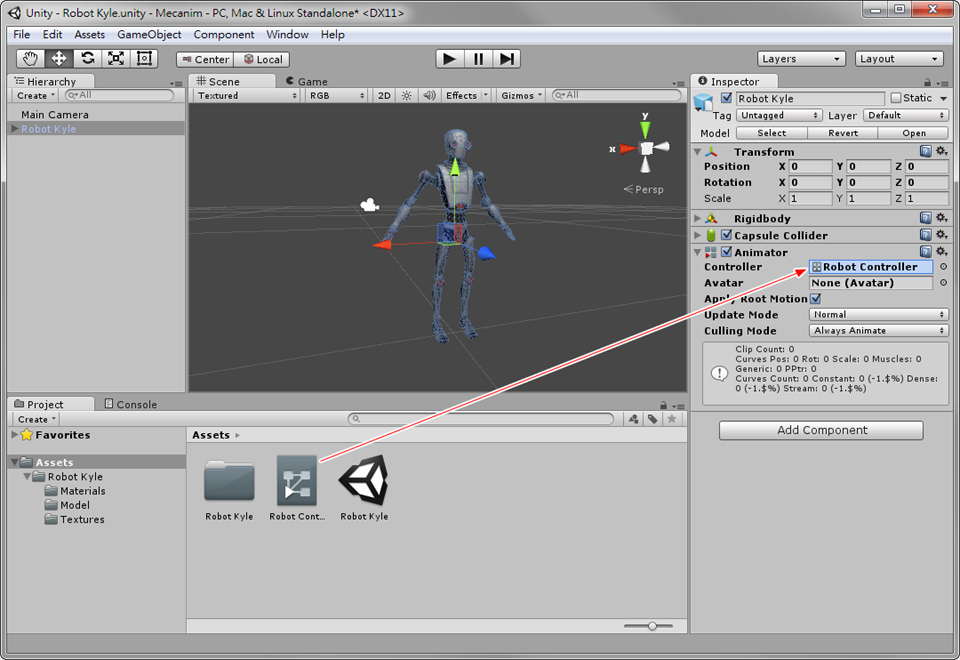Open Textured draw mode dropdown
This screenshot has width=960, height=660.
point(247,96)
